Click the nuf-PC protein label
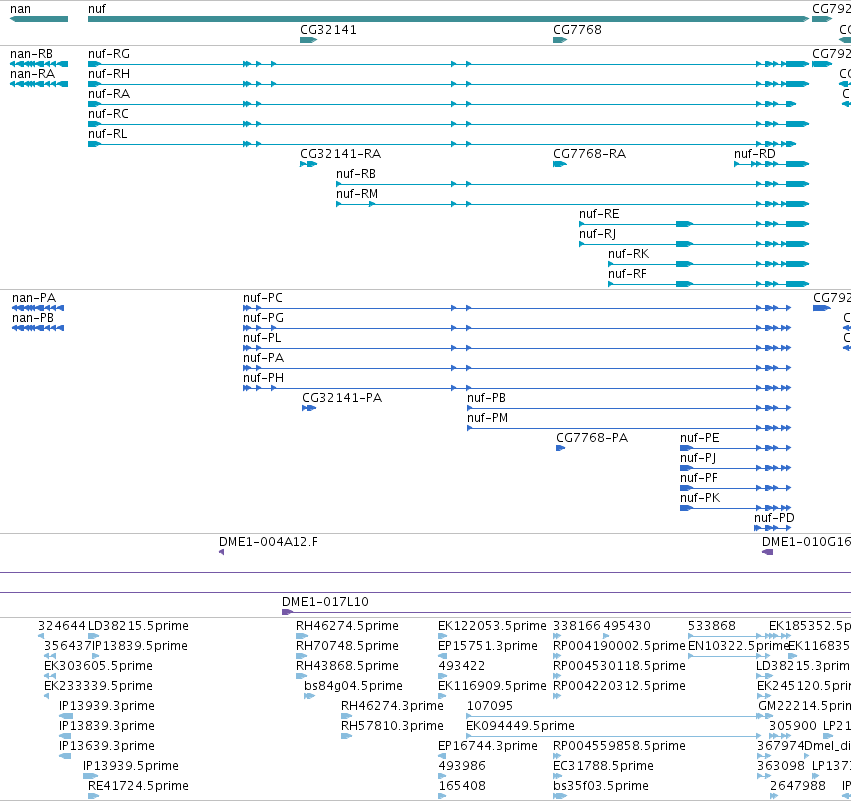 (x=263, y=298)
